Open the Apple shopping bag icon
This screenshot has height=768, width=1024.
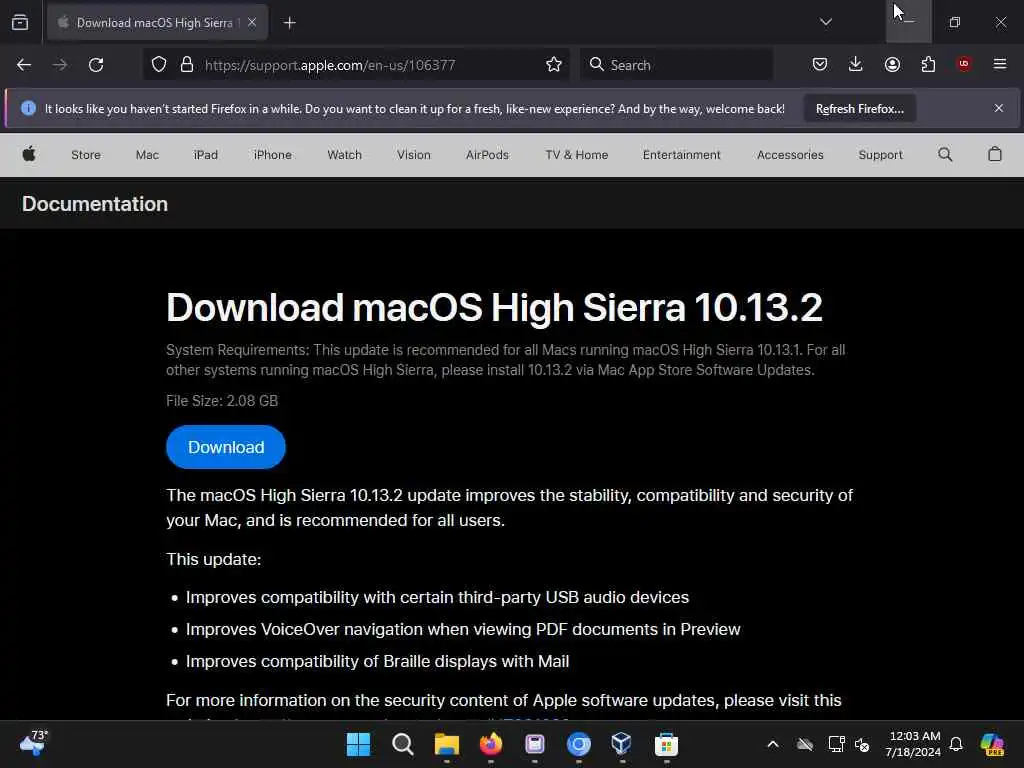pyautogui.click(x=995, y=154)
